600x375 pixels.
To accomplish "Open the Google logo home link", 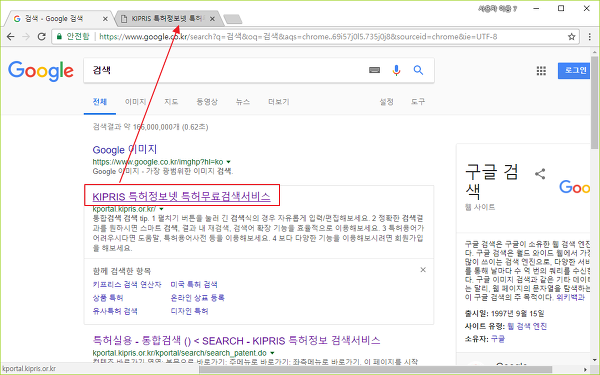I will 41,71.
